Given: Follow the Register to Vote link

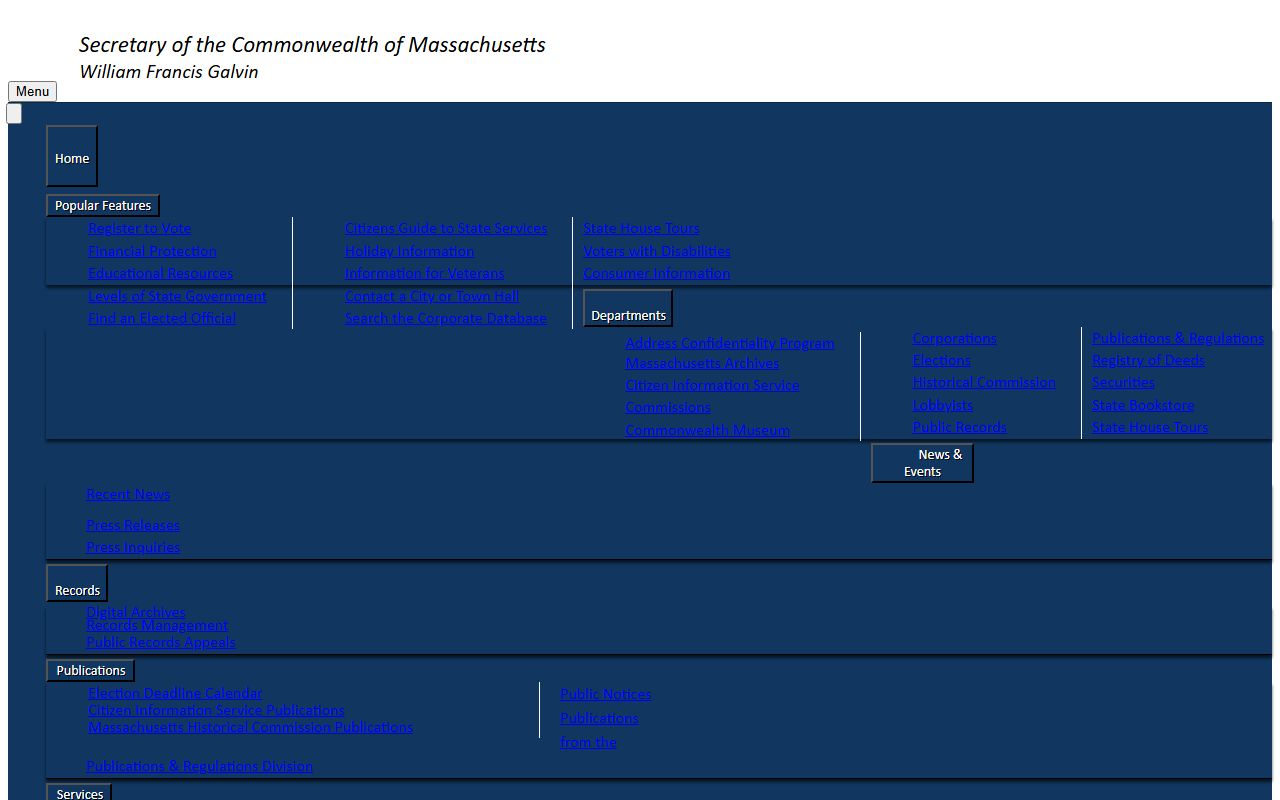Looking at the screenshot, I should (139, 228).
